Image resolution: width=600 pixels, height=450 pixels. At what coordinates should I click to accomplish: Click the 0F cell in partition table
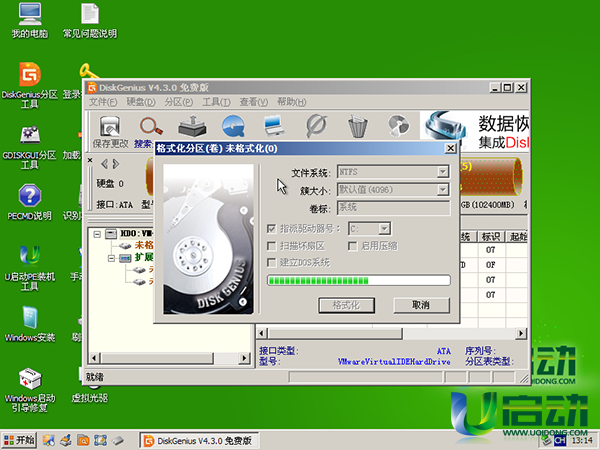[491, 264]
